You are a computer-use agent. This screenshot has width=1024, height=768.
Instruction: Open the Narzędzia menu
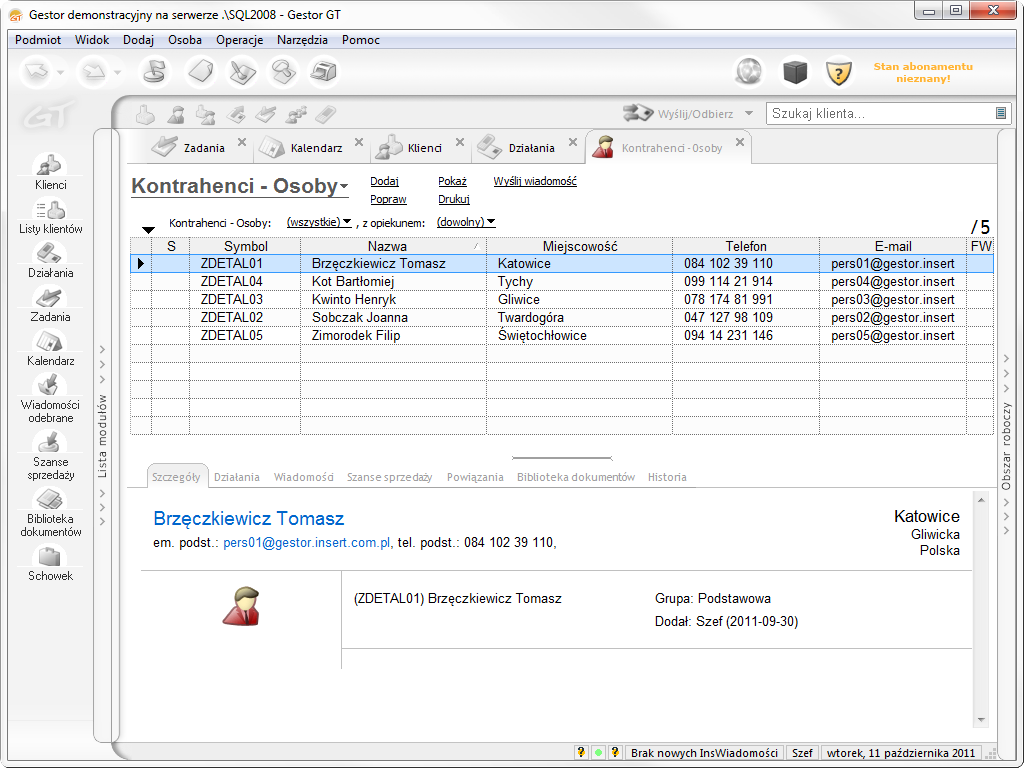(x=302, y=40)
